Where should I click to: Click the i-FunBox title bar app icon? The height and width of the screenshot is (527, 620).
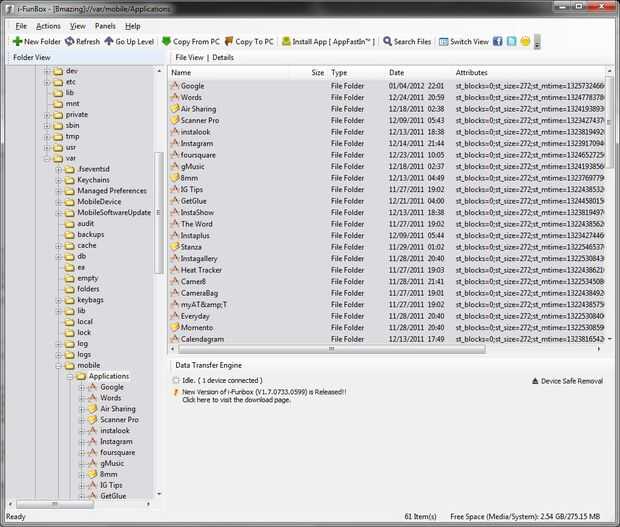pos(10,8)
